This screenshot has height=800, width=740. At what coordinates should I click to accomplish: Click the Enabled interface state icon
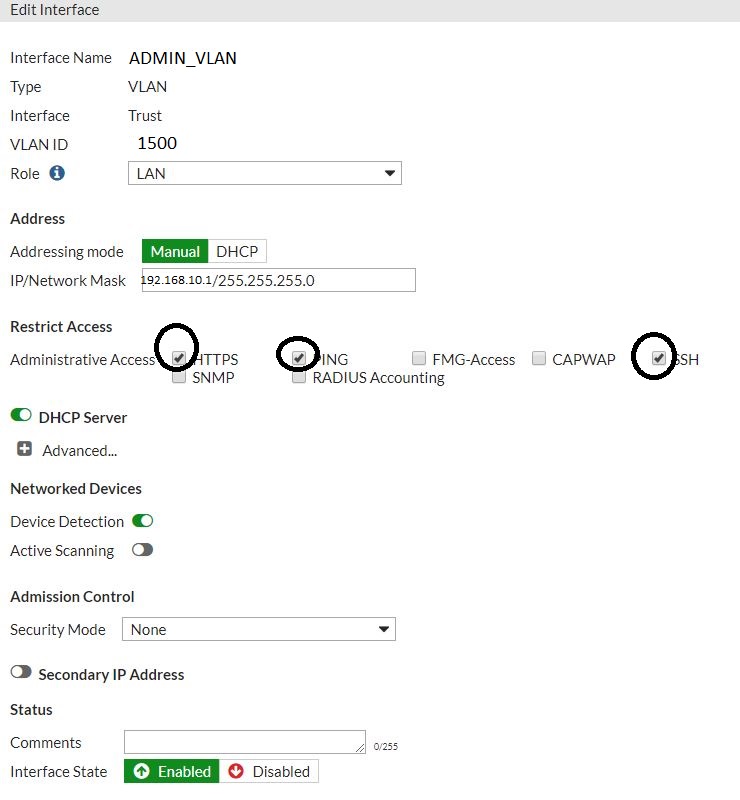click(139, 771)
